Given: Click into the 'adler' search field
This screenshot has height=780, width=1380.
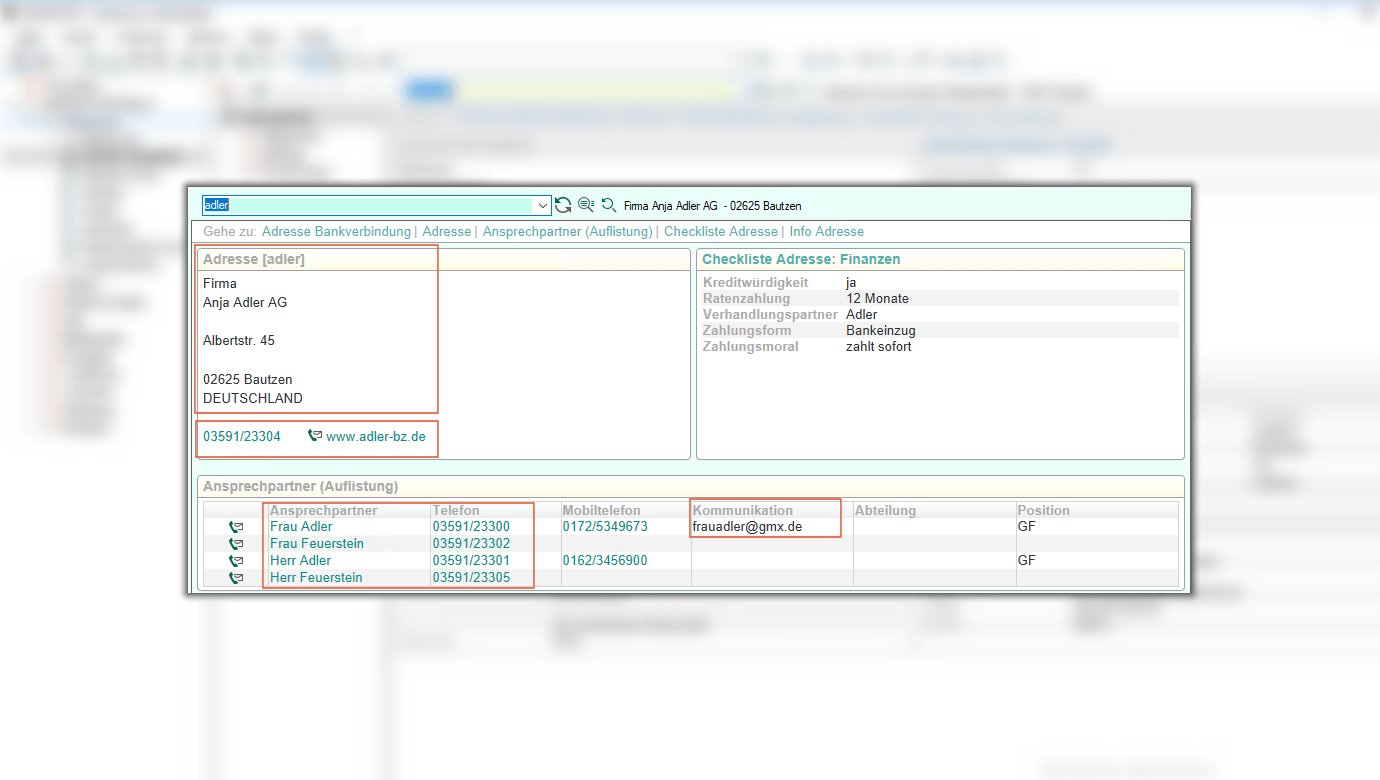Looking at the screenshot, I should [370, 205].
